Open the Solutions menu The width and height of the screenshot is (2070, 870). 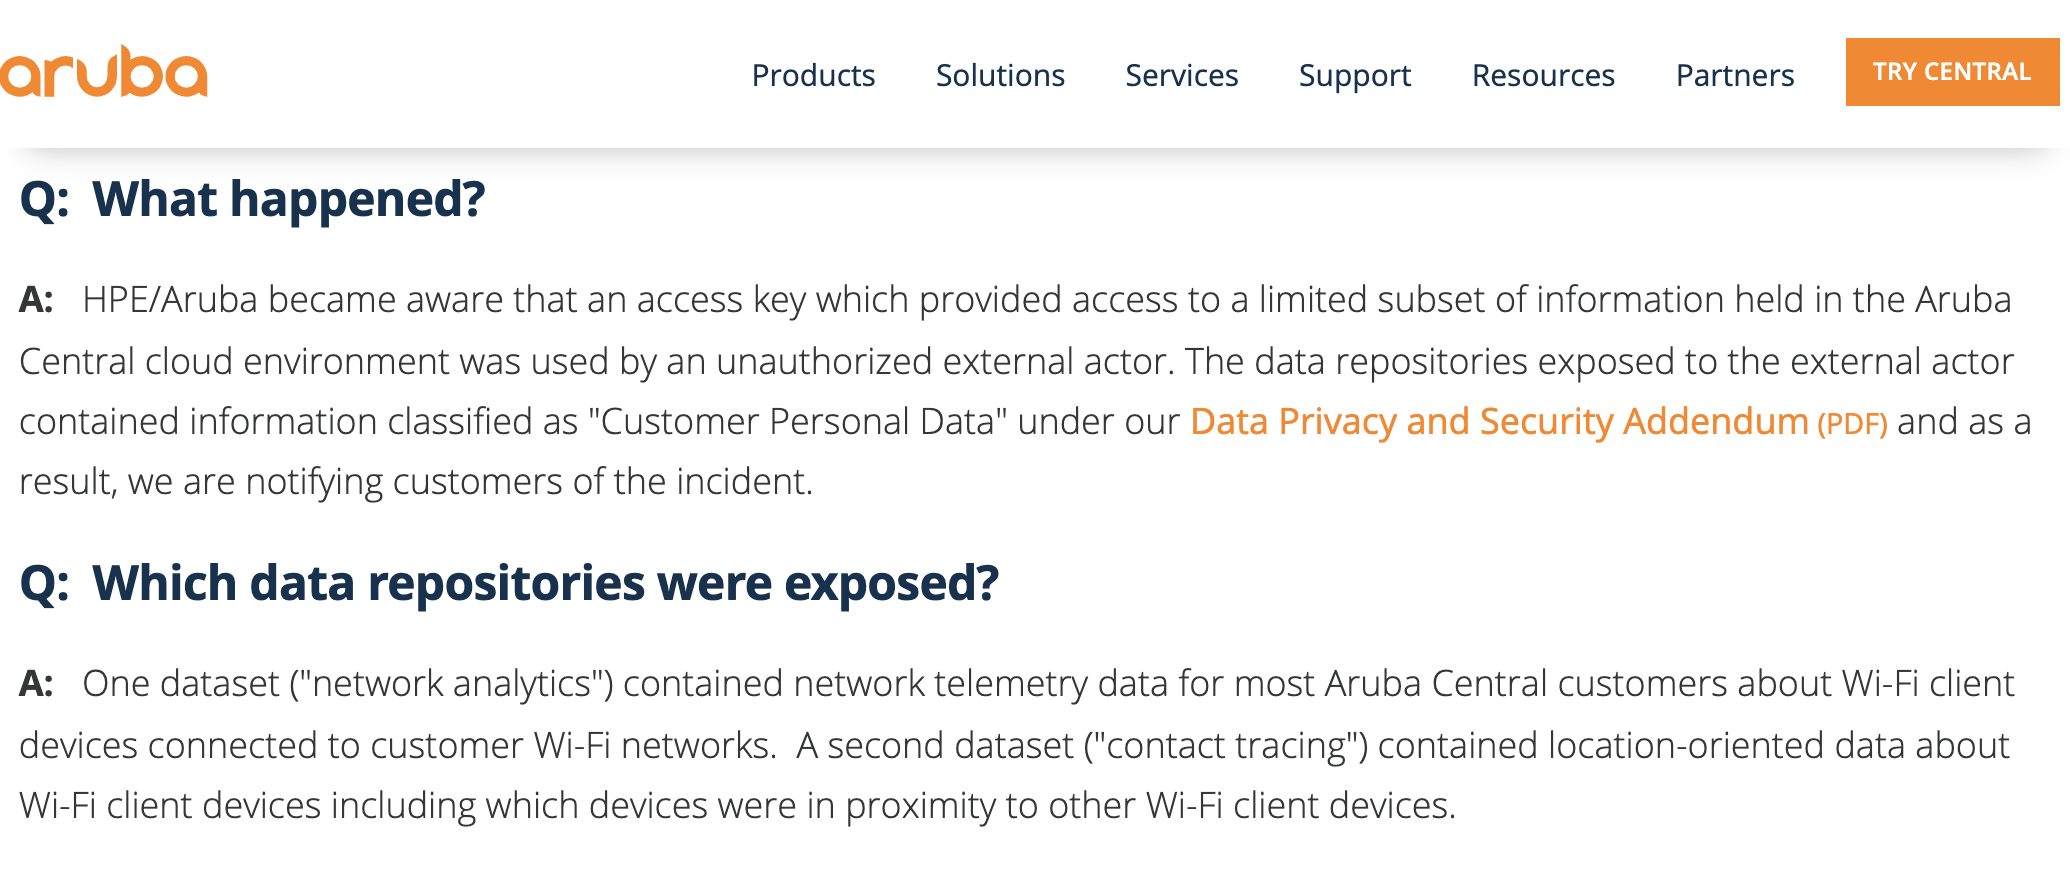[x=1000, y=76]
